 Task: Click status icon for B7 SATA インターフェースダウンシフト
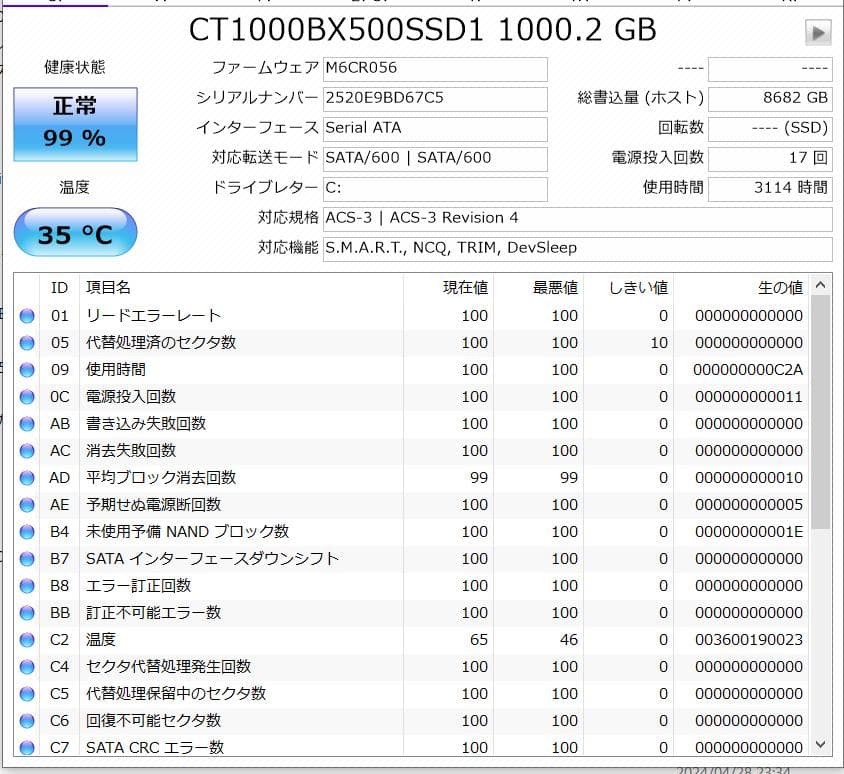[27, 559]
